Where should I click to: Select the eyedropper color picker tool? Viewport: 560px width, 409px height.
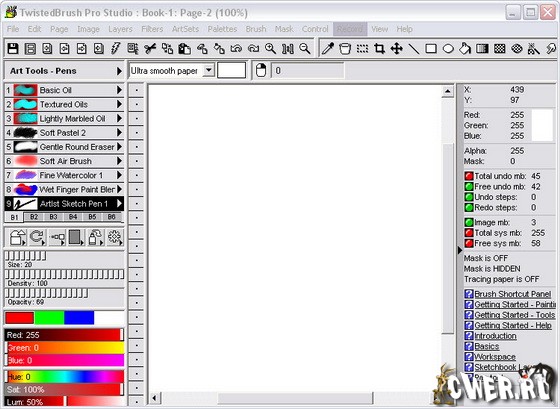328,49
